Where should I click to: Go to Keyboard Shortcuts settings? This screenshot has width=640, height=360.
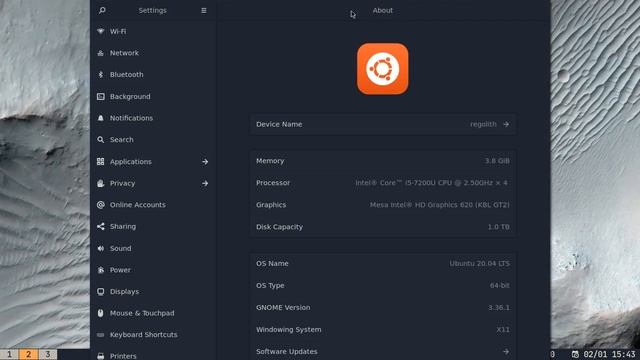tap(153, 335)
